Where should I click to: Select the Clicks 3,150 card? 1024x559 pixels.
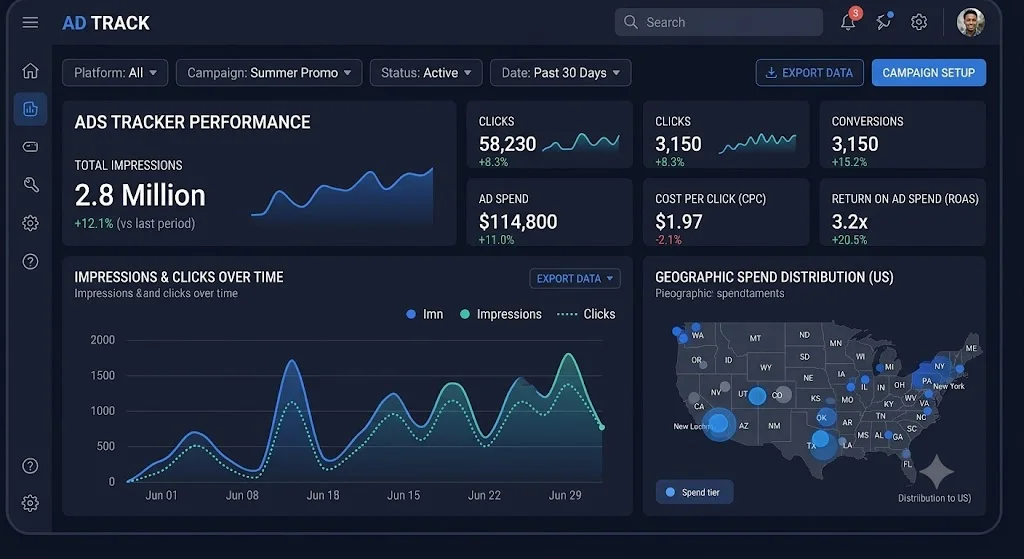(x=726, y=135)
